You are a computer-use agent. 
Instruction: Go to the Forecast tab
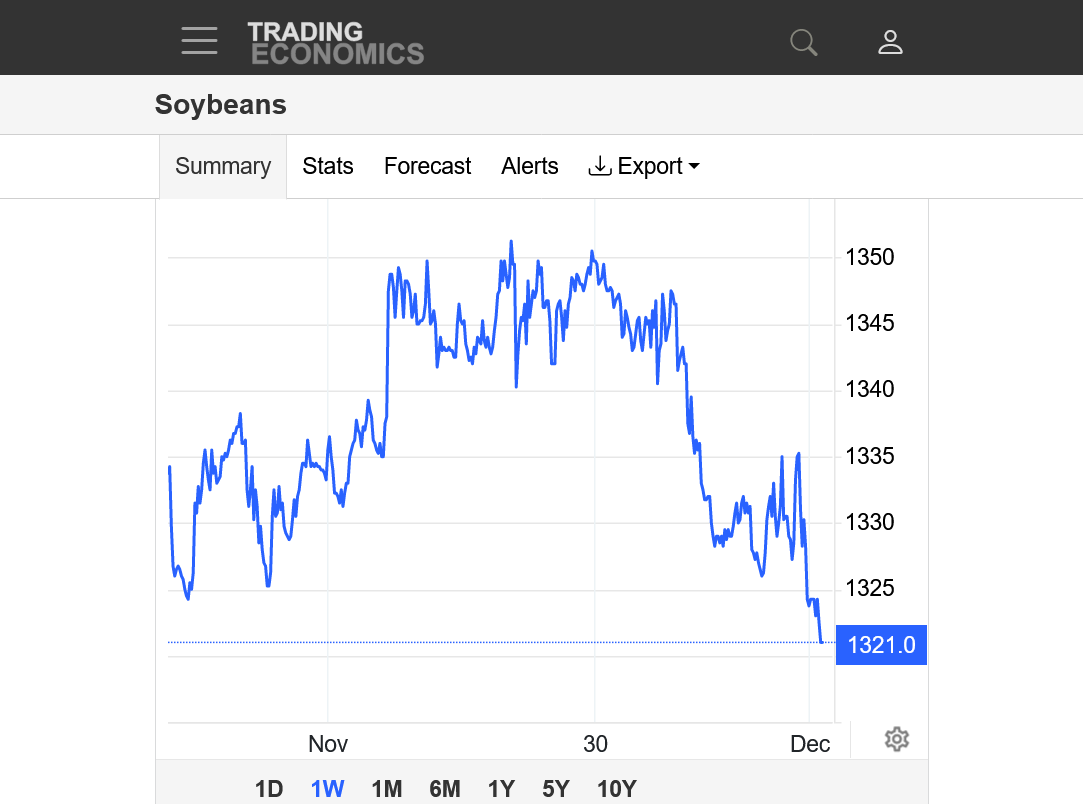click(x=427, y=166)
